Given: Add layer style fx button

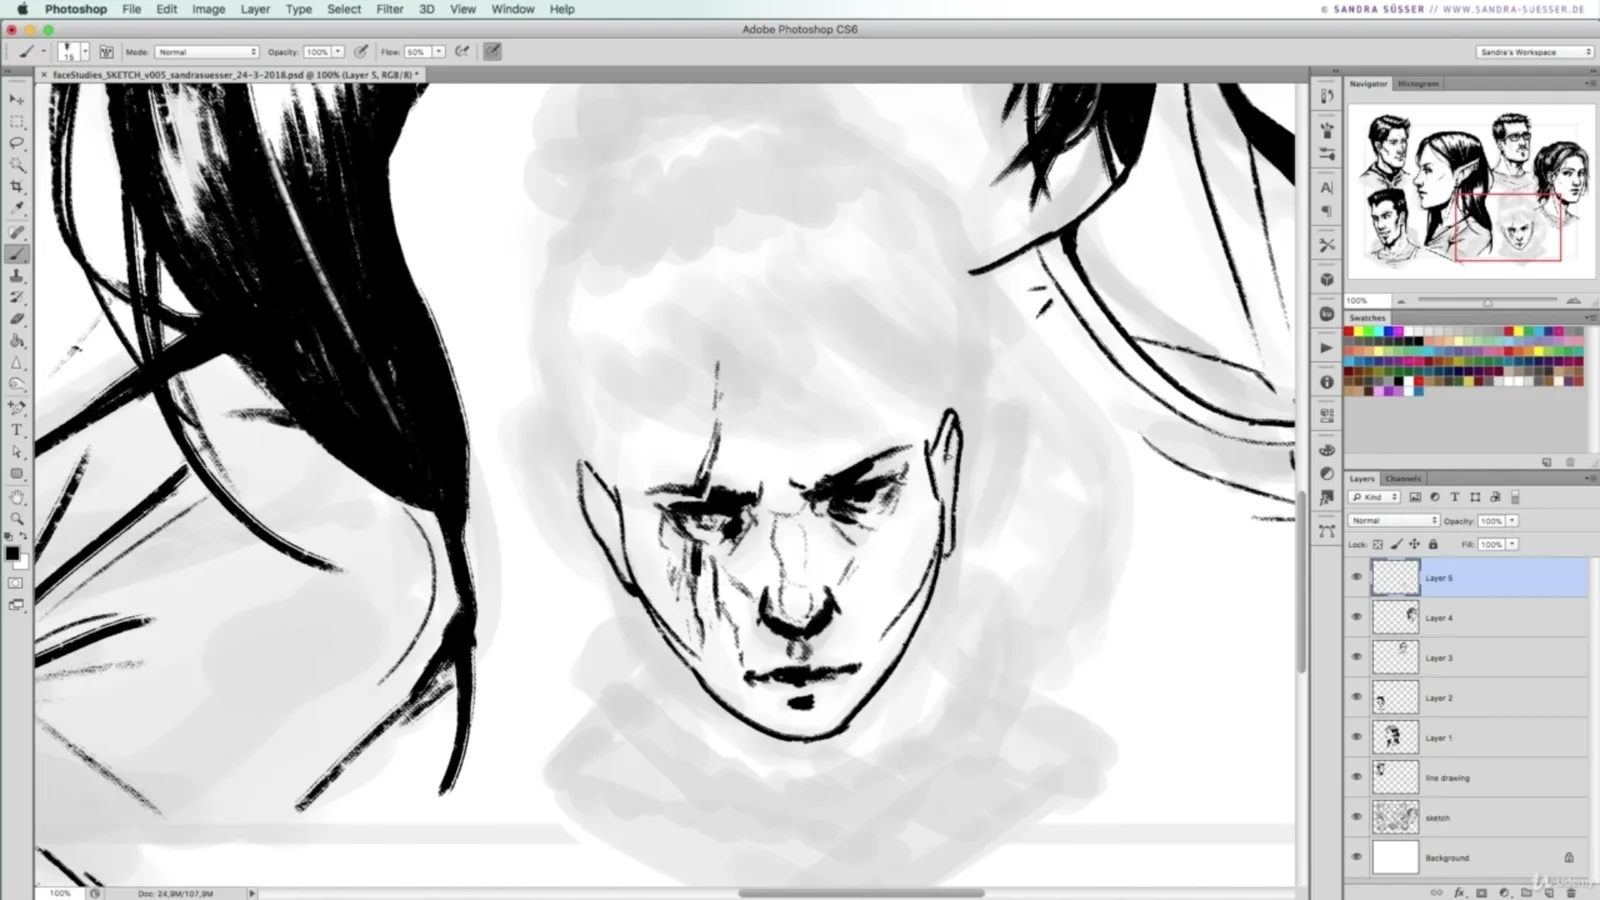Looking at the screenshot, I should click(1459, 892).
